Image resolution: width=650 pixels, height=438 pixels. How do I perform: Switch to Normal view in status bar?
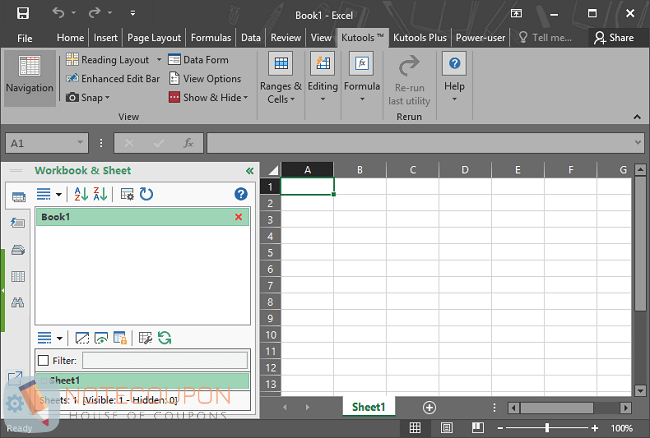pyautogui.click(x=415, y=428)
